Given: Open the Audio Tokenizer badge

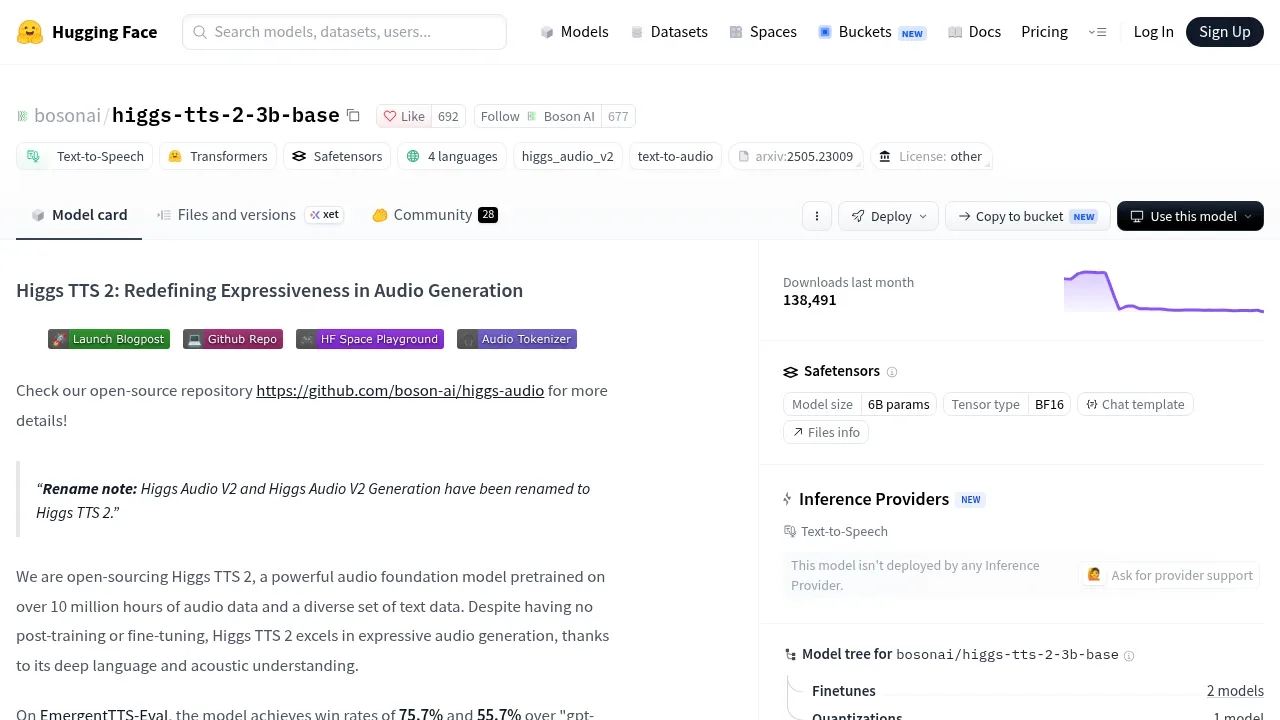Looking at the screenshot, I should [x=517, y=339].
